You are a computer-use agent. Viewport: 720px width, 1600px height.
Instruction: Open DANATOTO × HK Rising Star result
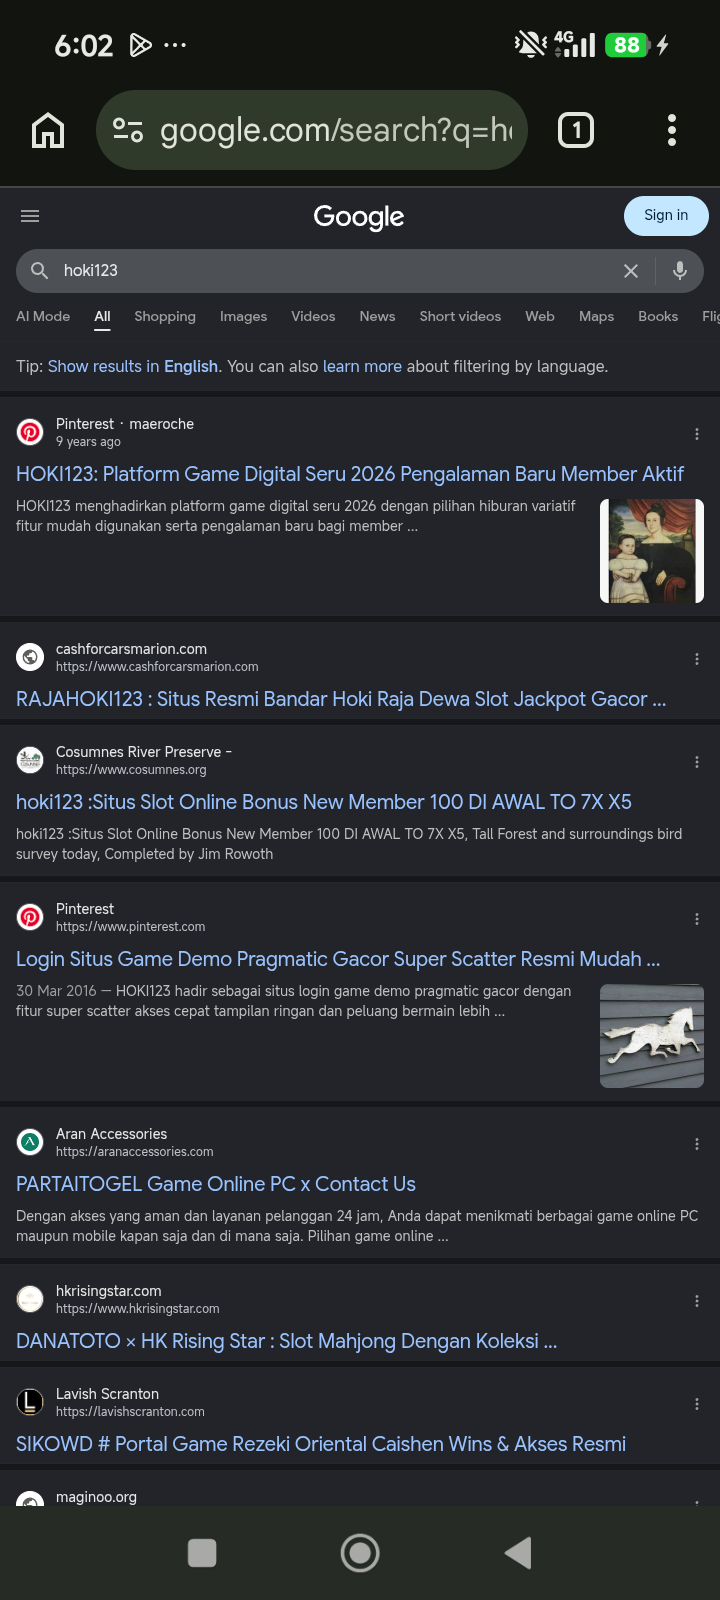click(287, 1341)
